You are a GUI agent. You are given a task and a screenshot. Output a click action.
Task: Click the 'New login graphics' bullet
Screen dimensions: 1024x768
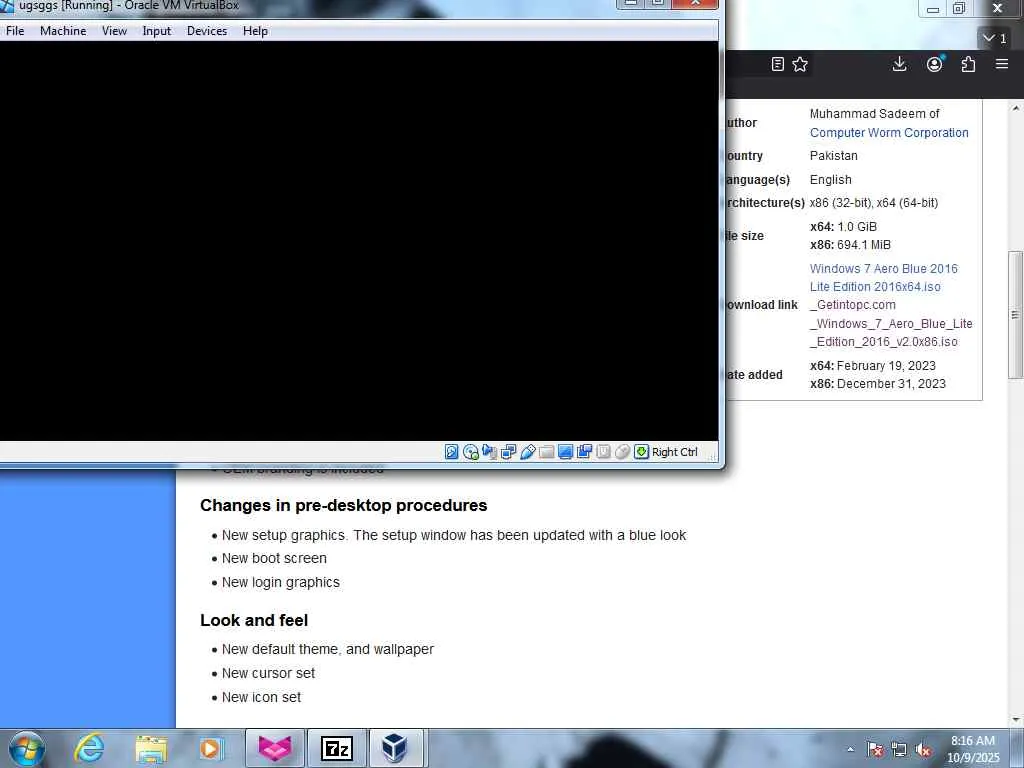pos(281,583)
